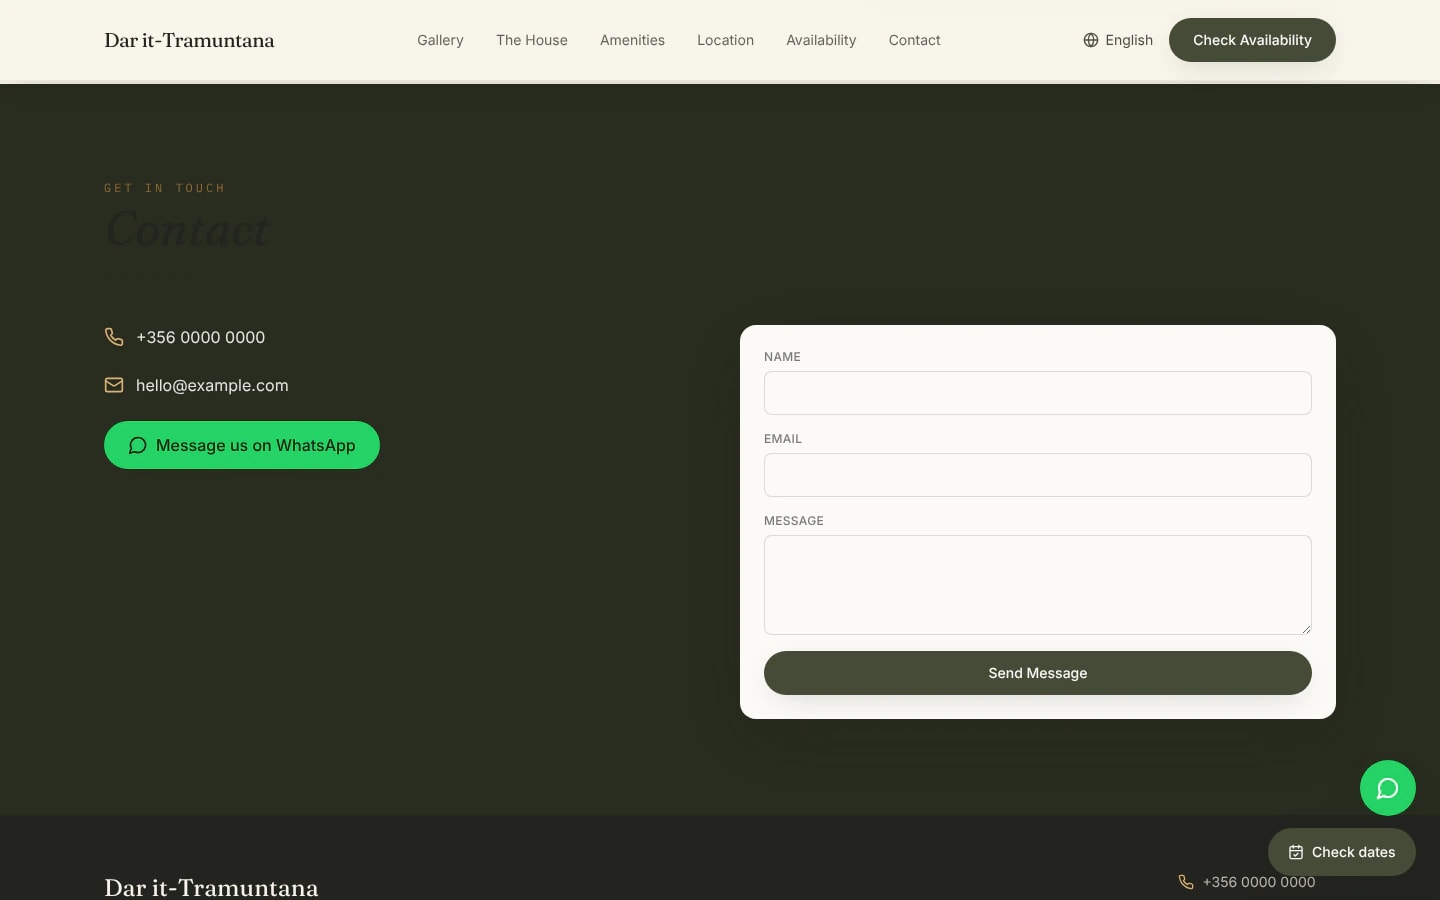Screen dimensions: 1440x900
Task: Select Contact in the top navigation
Action: point(914,40)
